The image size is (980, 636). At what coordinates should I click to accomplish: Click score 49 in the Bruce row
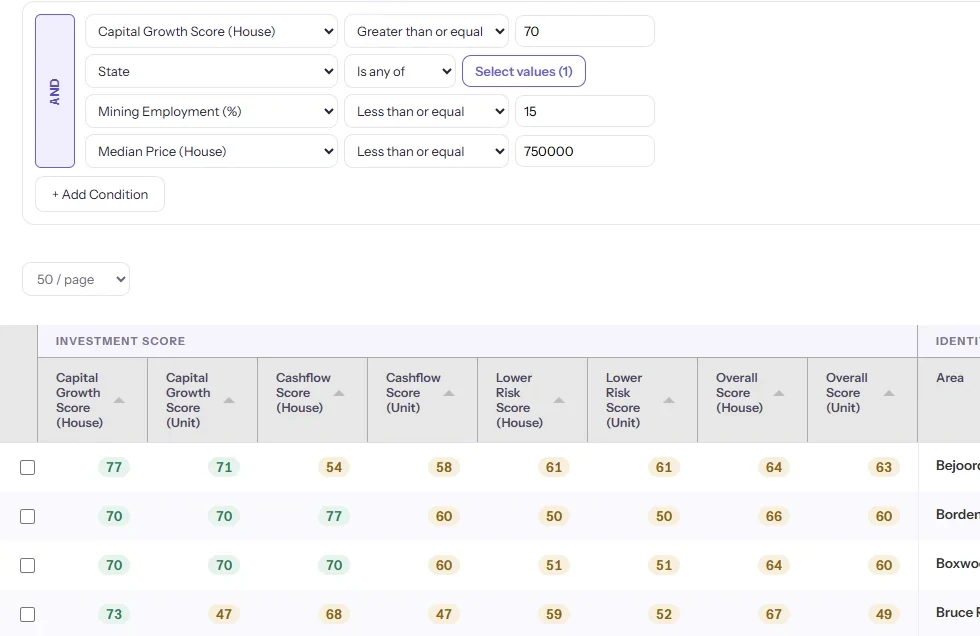(x=884, y=614)
